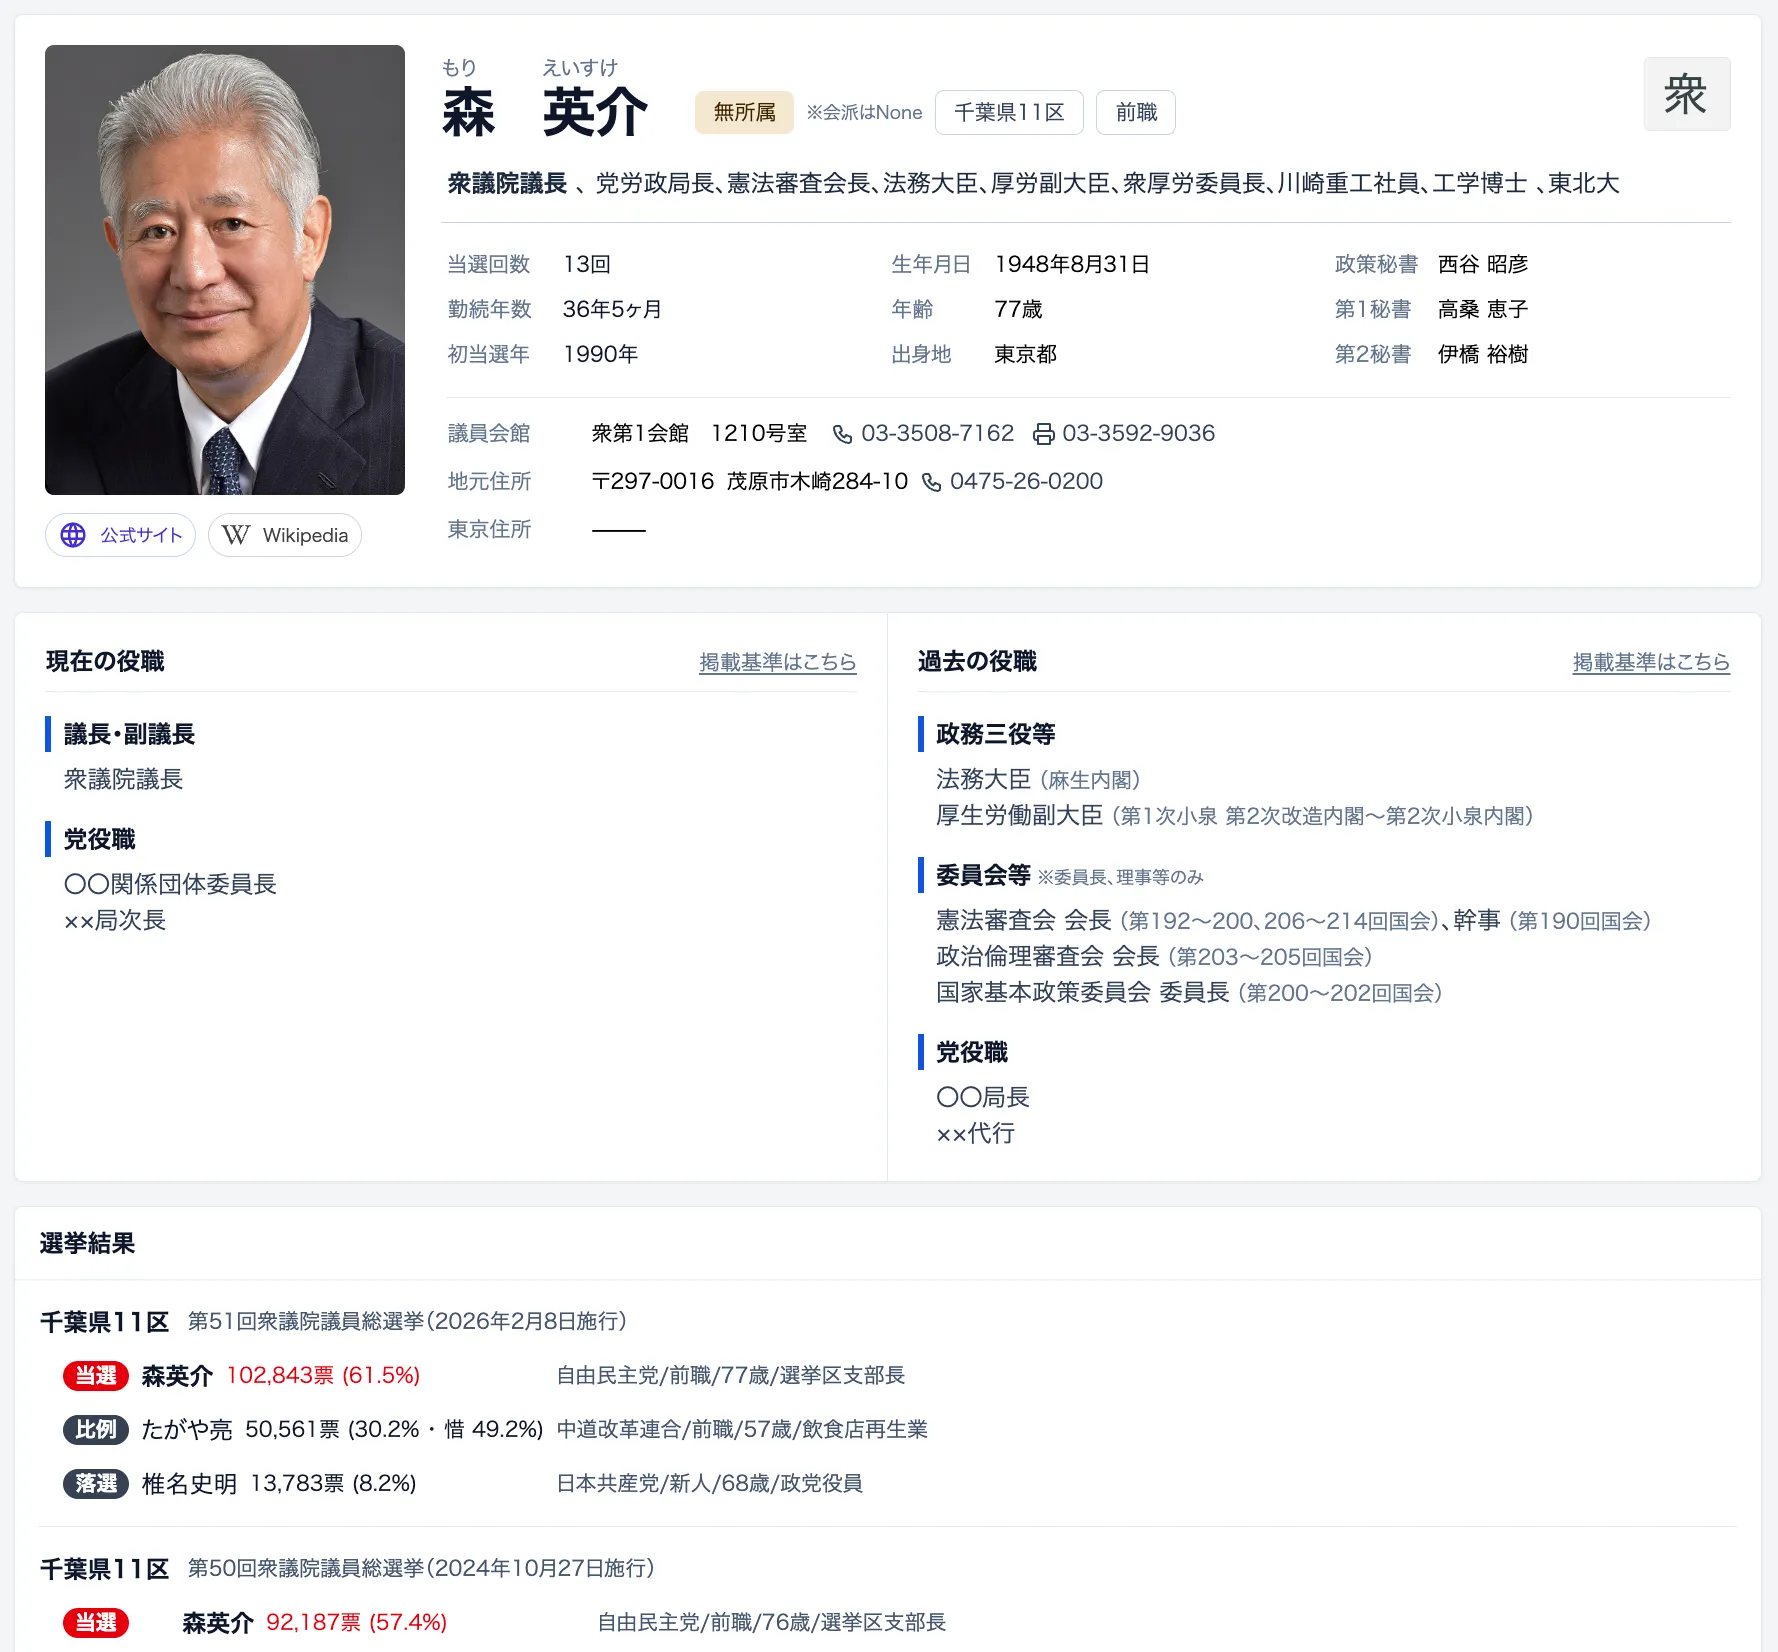The width and height of the screenshot is (1778, 1652).
Task: Click the 前職 status tag
Action: coord(1135,113)
